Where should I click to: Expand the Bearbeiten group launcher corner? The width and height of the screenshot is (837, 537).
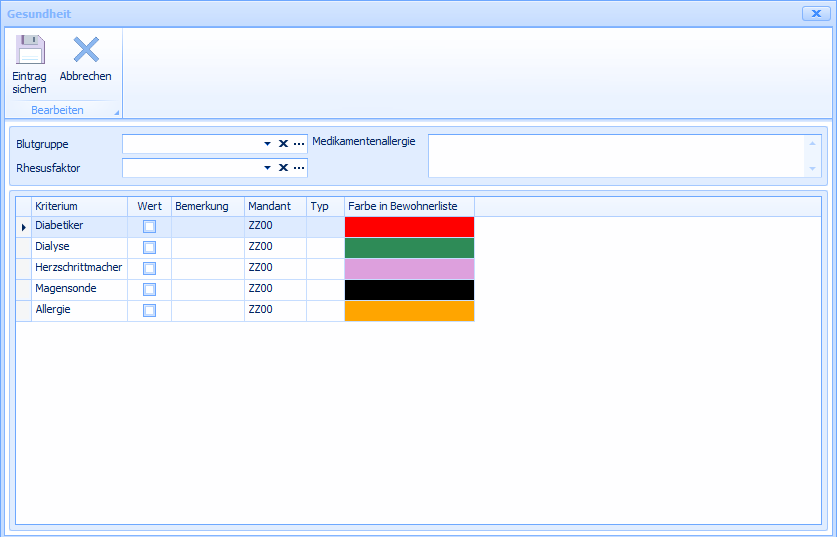116,112
